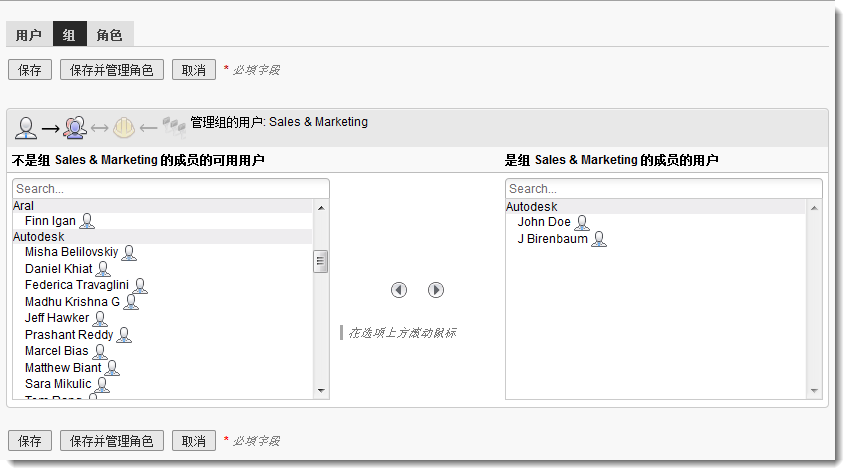Click user icon next to Misha Belilovskiy
The height and width of the screenshot is (475, 850).
[129, 253]
